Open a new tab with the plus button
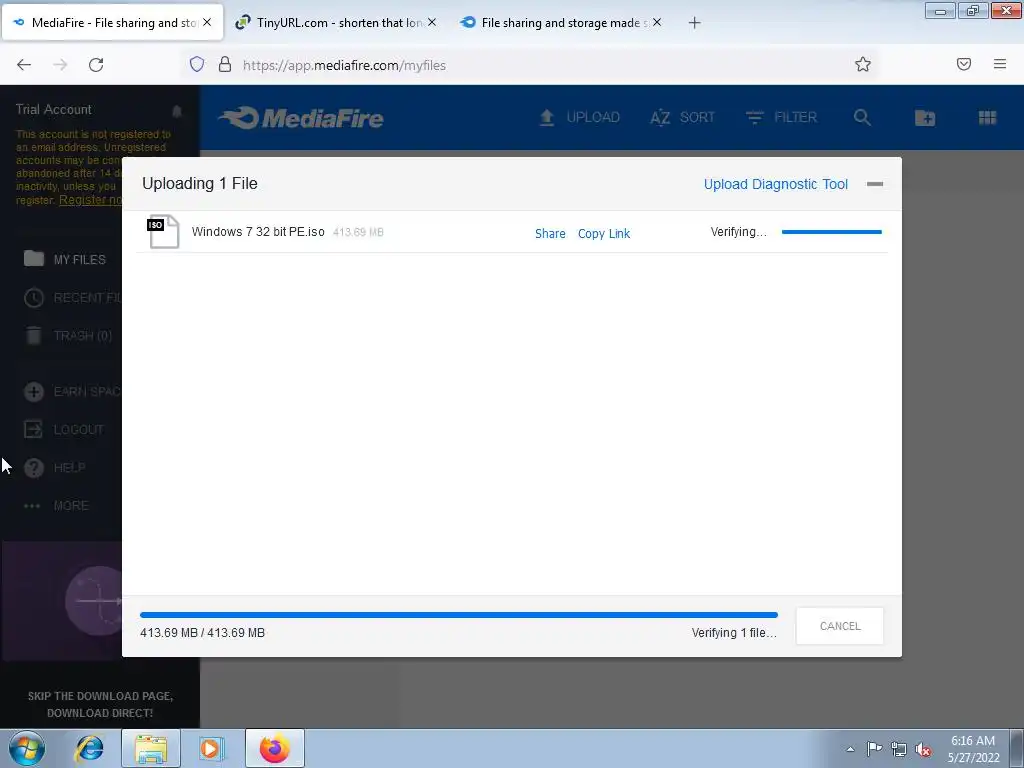This screenshot has width=1024, height=768. (x=694, y=23)
